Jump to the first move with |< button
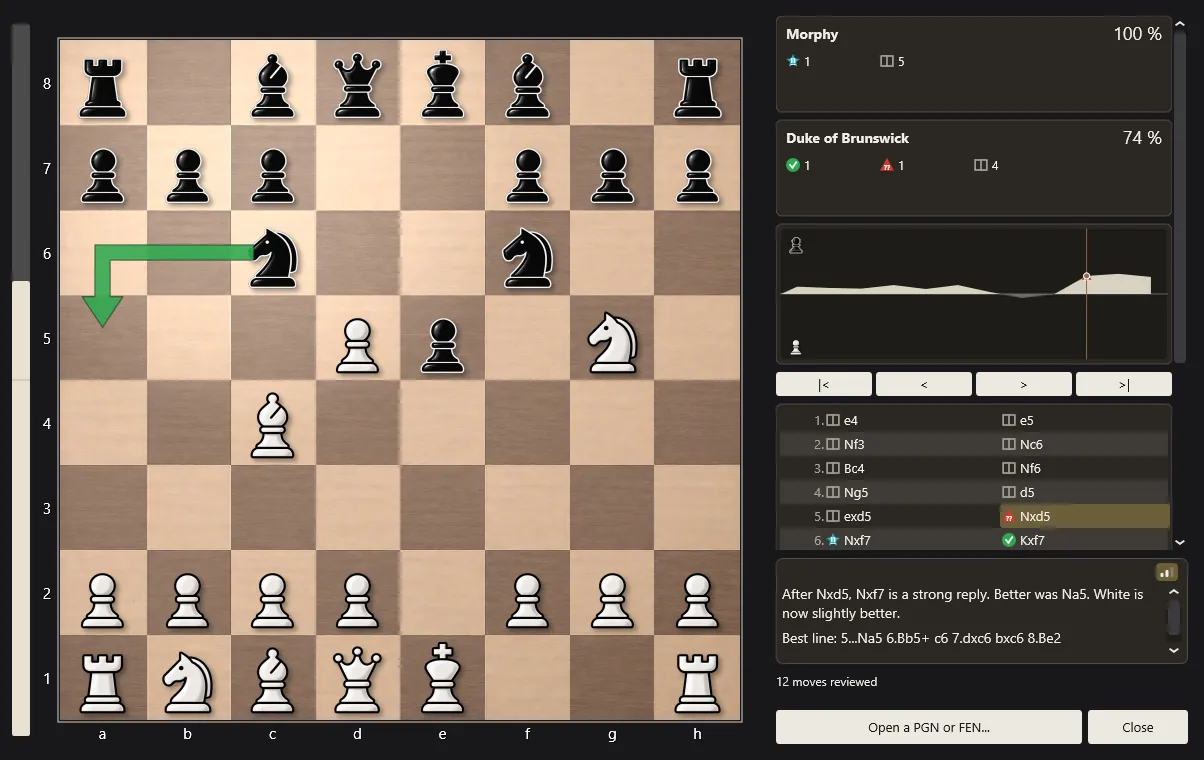This screenshot has width=1204, height=760. 824,384
